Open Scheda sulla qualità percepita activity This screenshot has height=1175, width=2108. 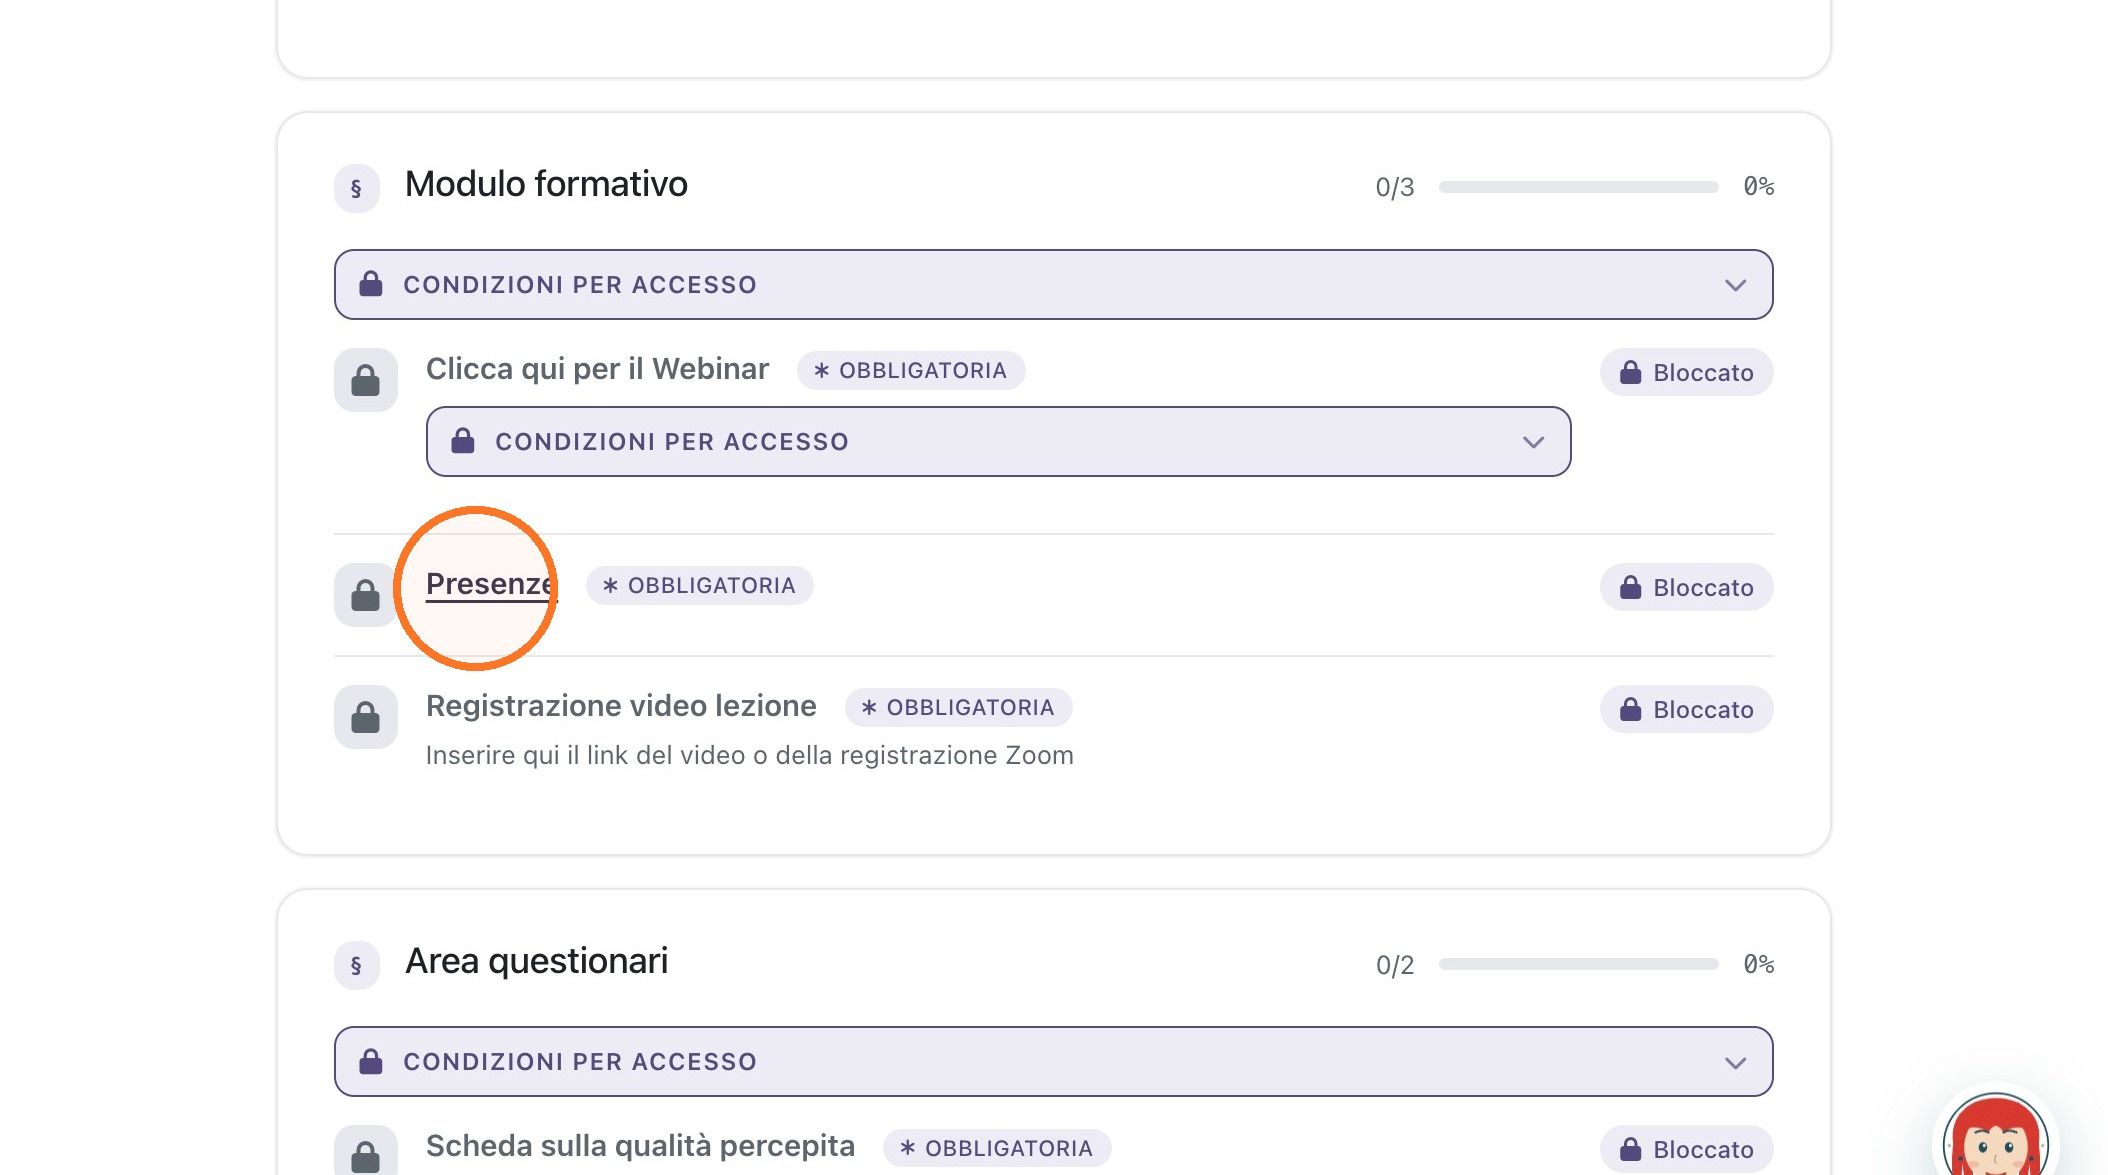pyautogui.click(x=640, y=1146)
